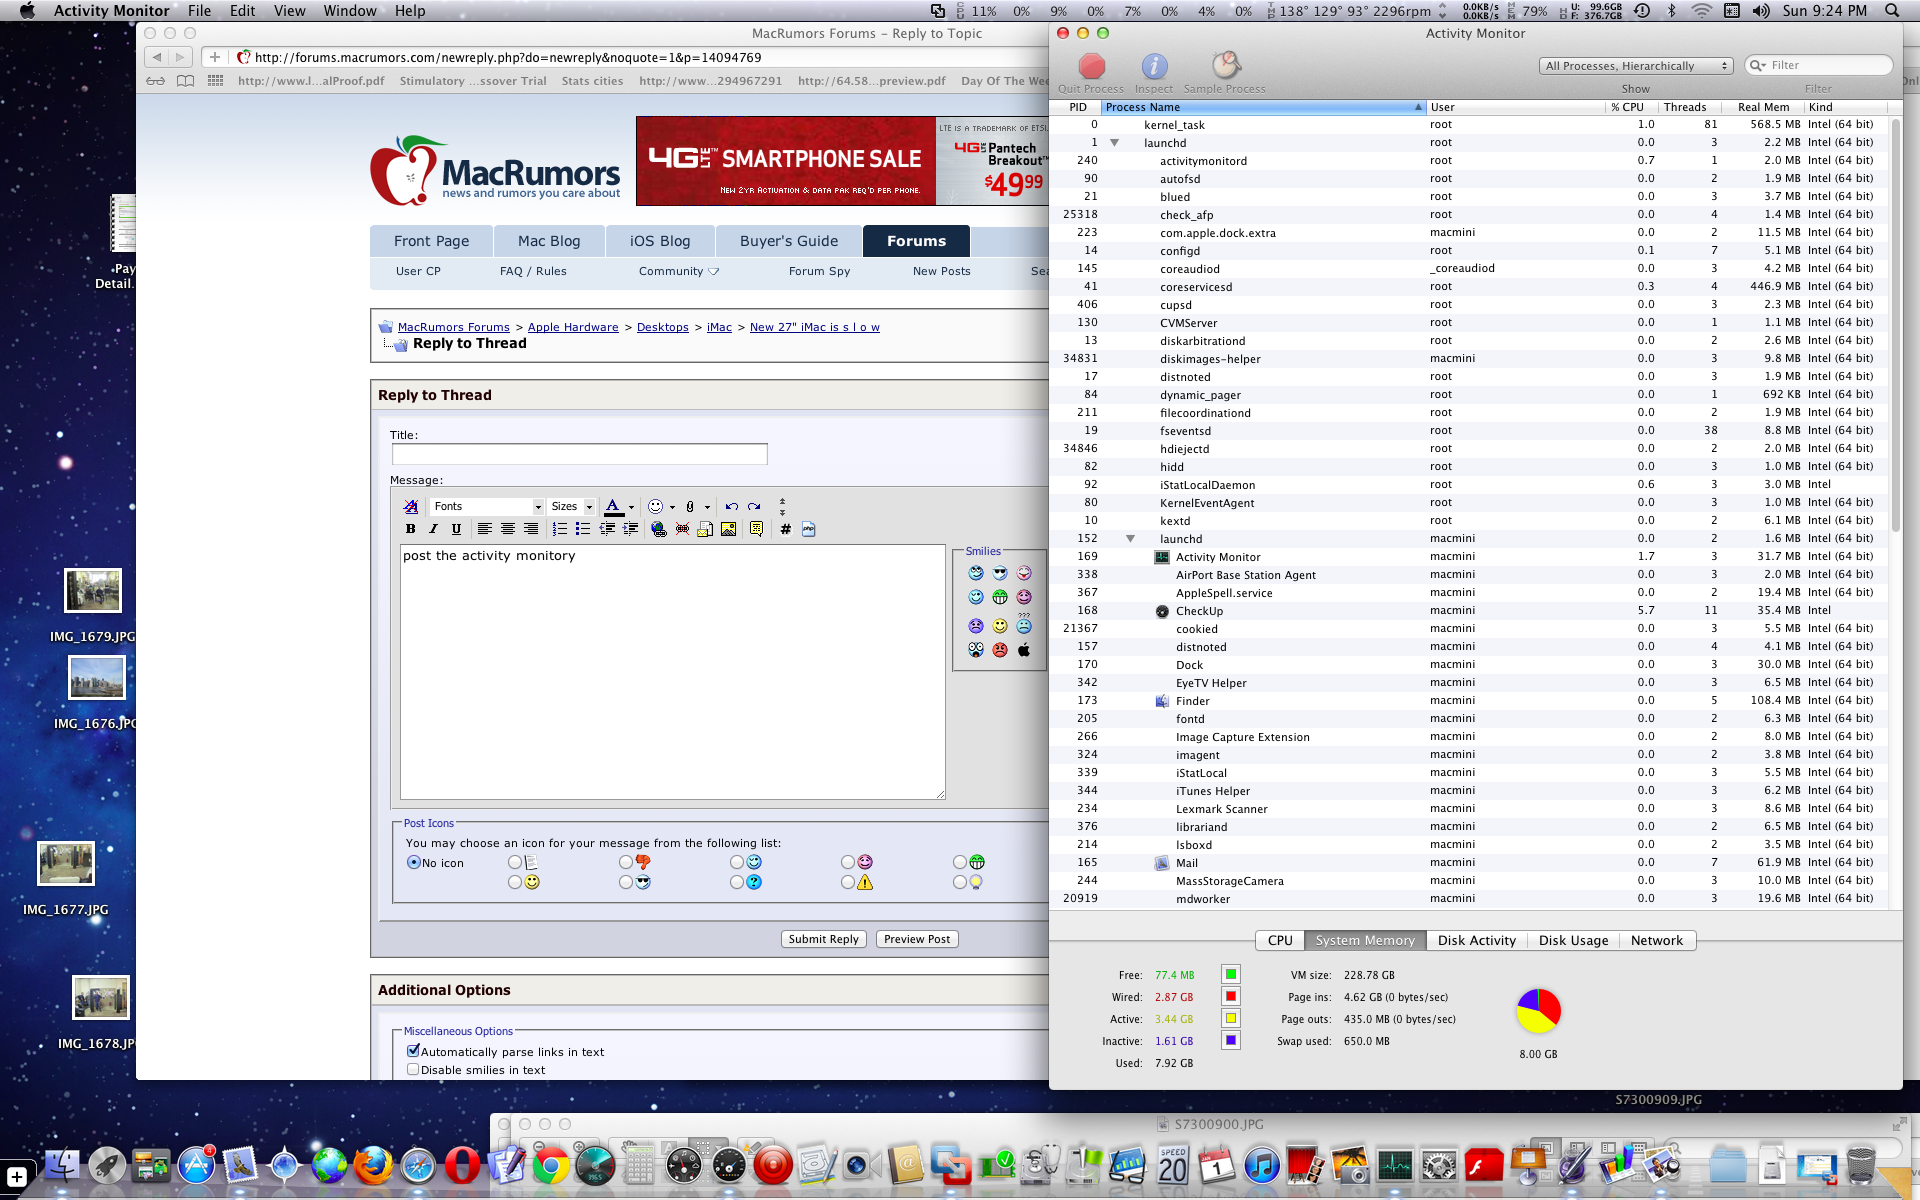Insert the Apple logo smilie
The image size is (1920, 1200).
[x=1024, y=650]
